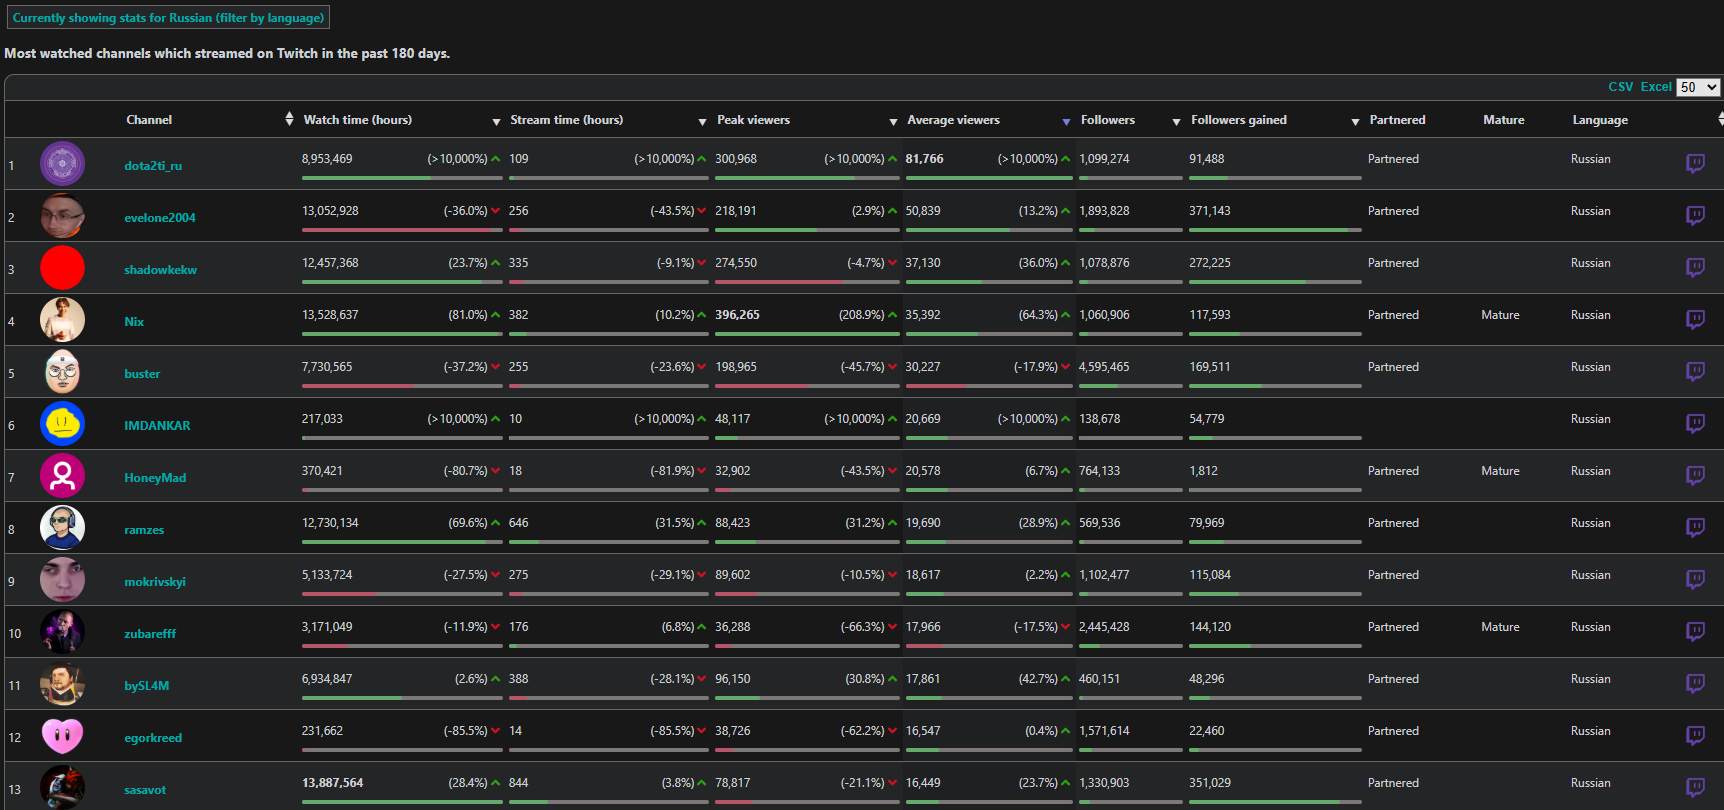Select Nix peak viewers 396,265
This screenshot has width=1724, height=810.
tap(737, 315)
